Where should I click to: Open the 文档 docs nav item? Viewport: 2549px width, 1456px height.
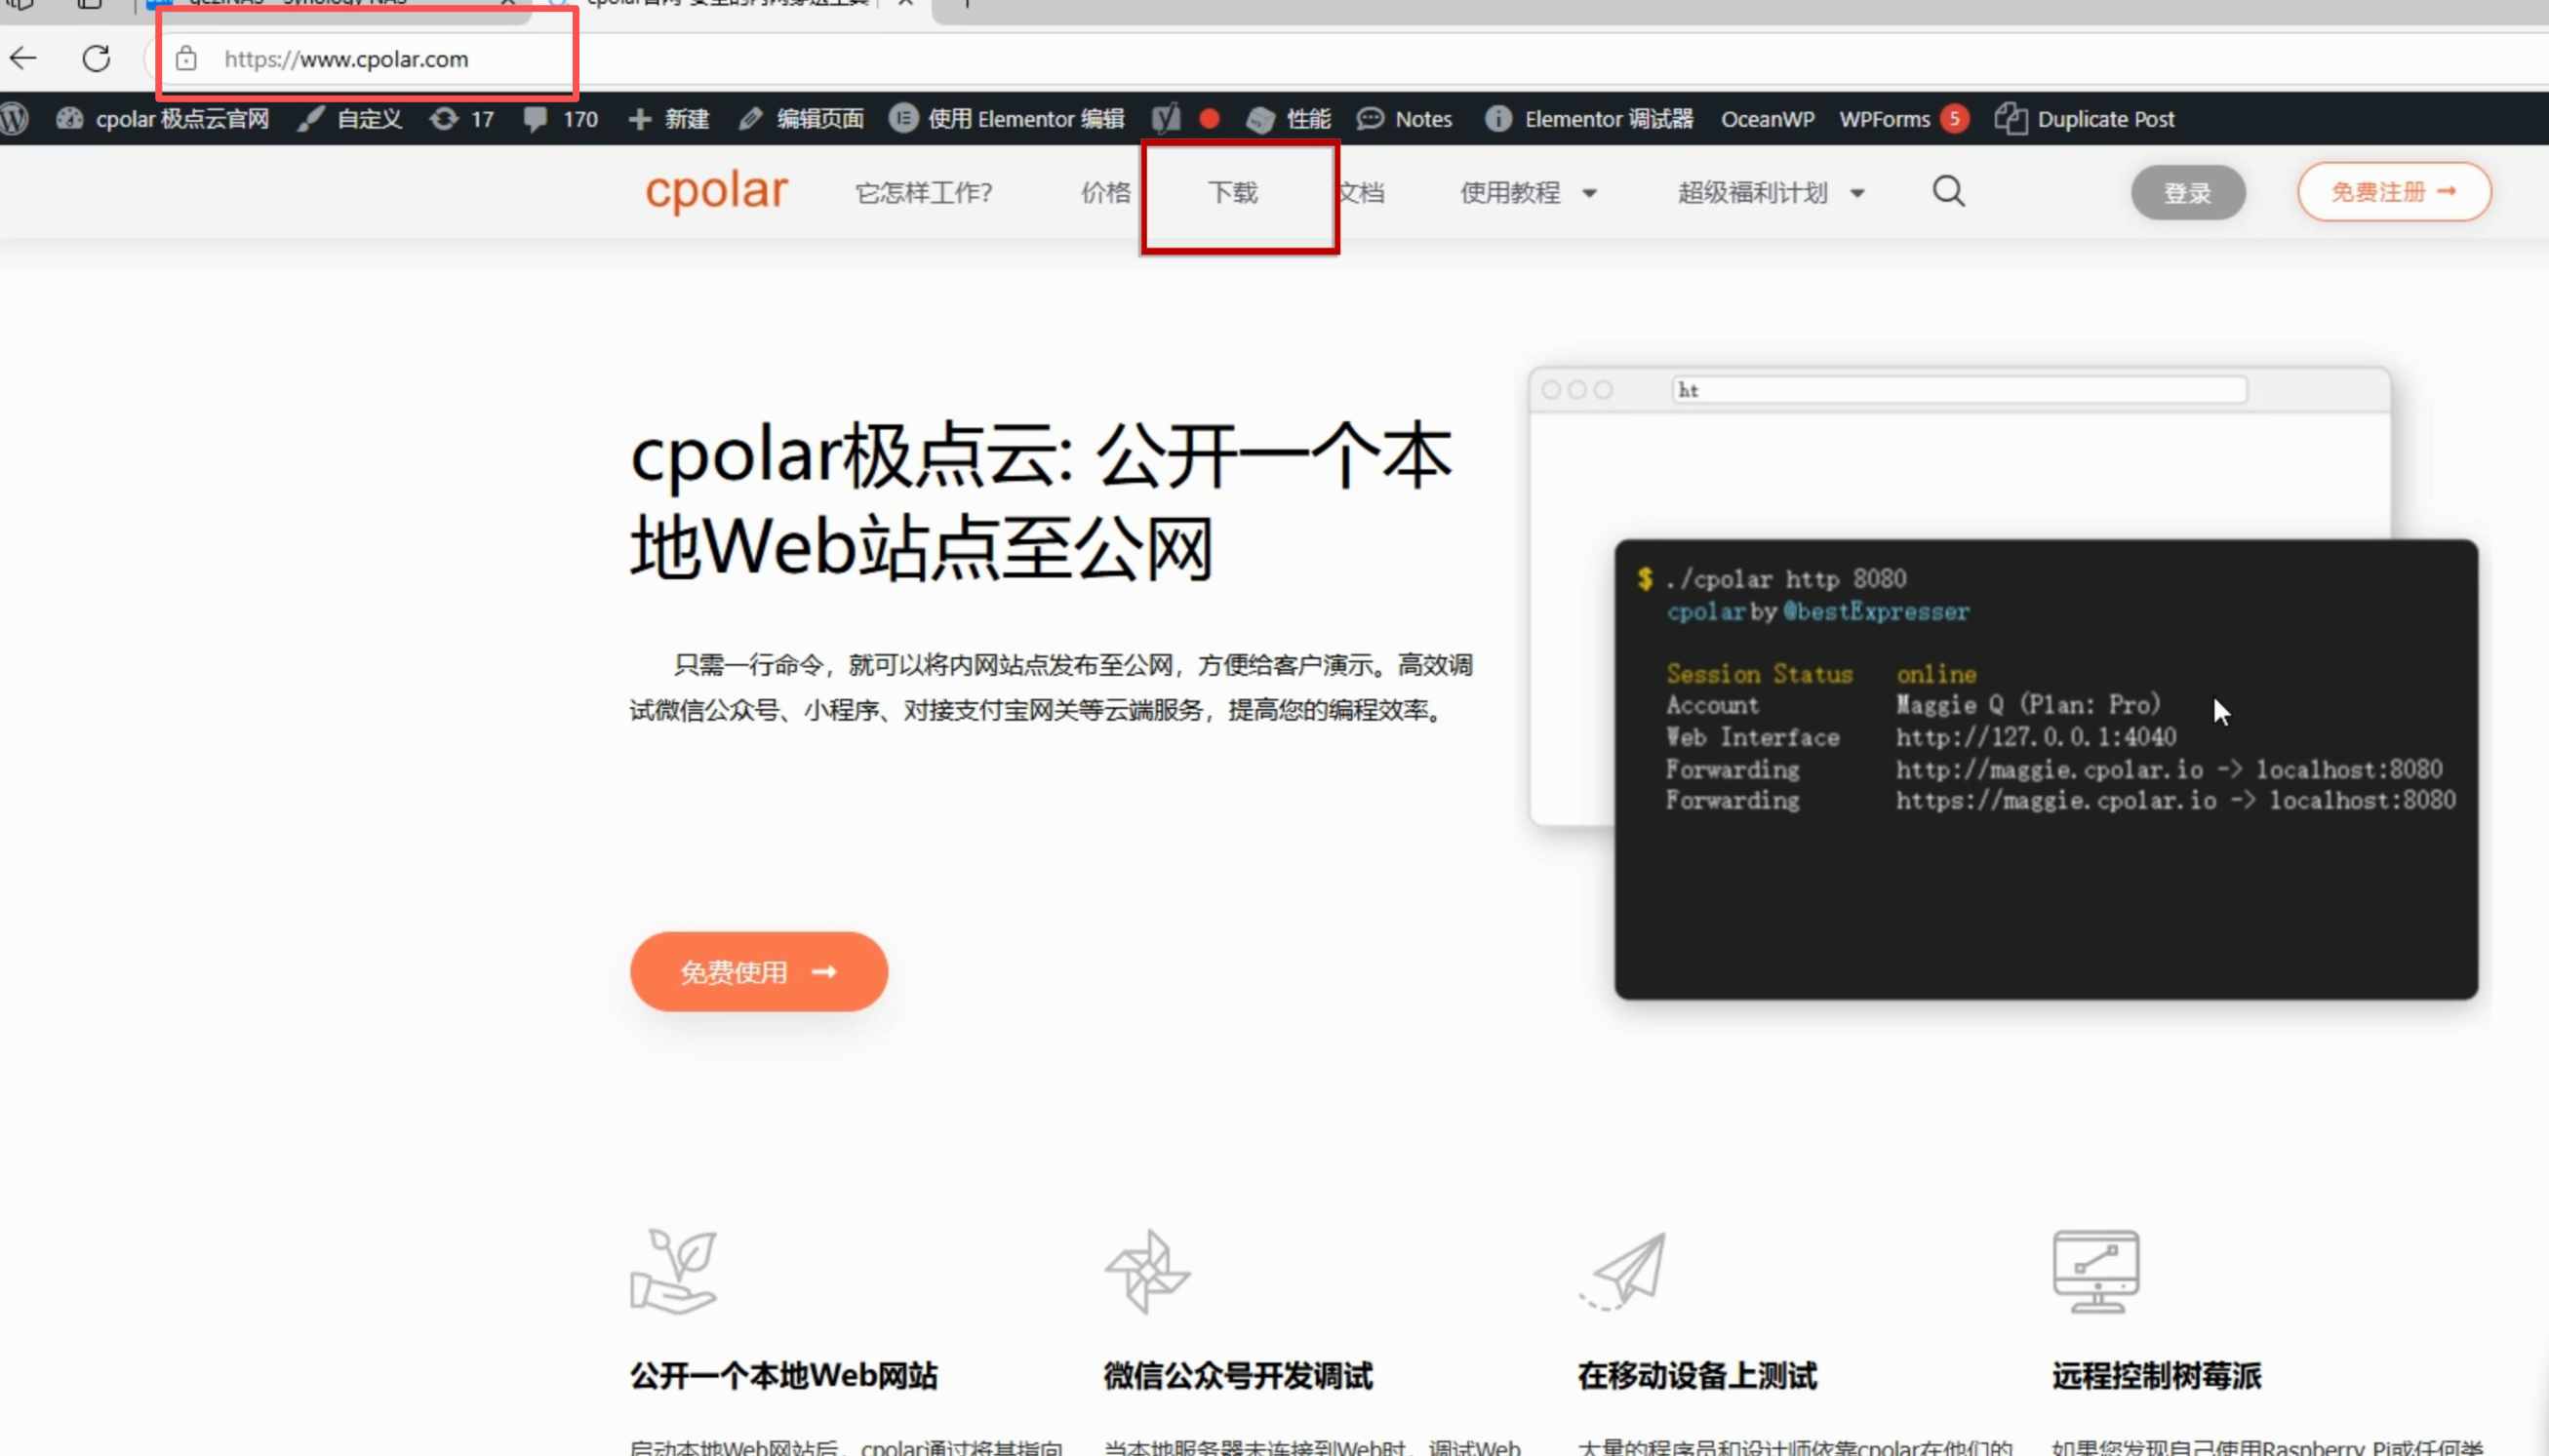[x=1361, y=192]
